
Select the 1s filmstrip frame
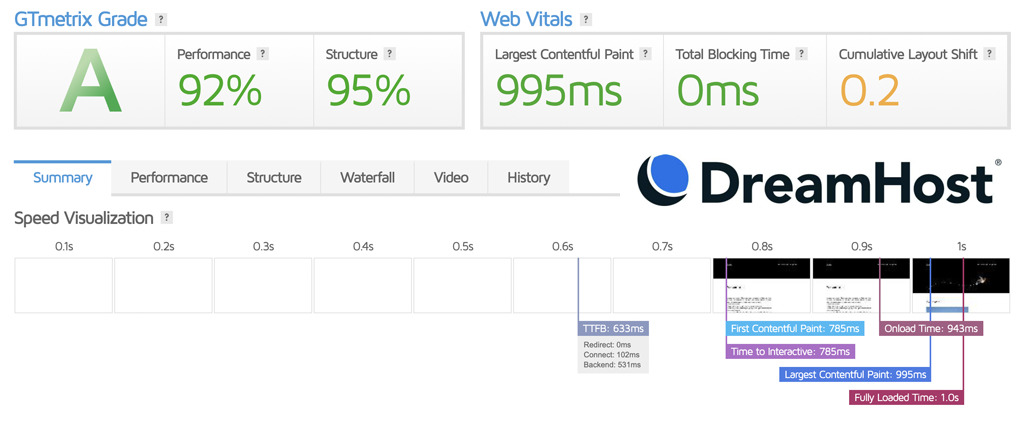tap(961, 285)
